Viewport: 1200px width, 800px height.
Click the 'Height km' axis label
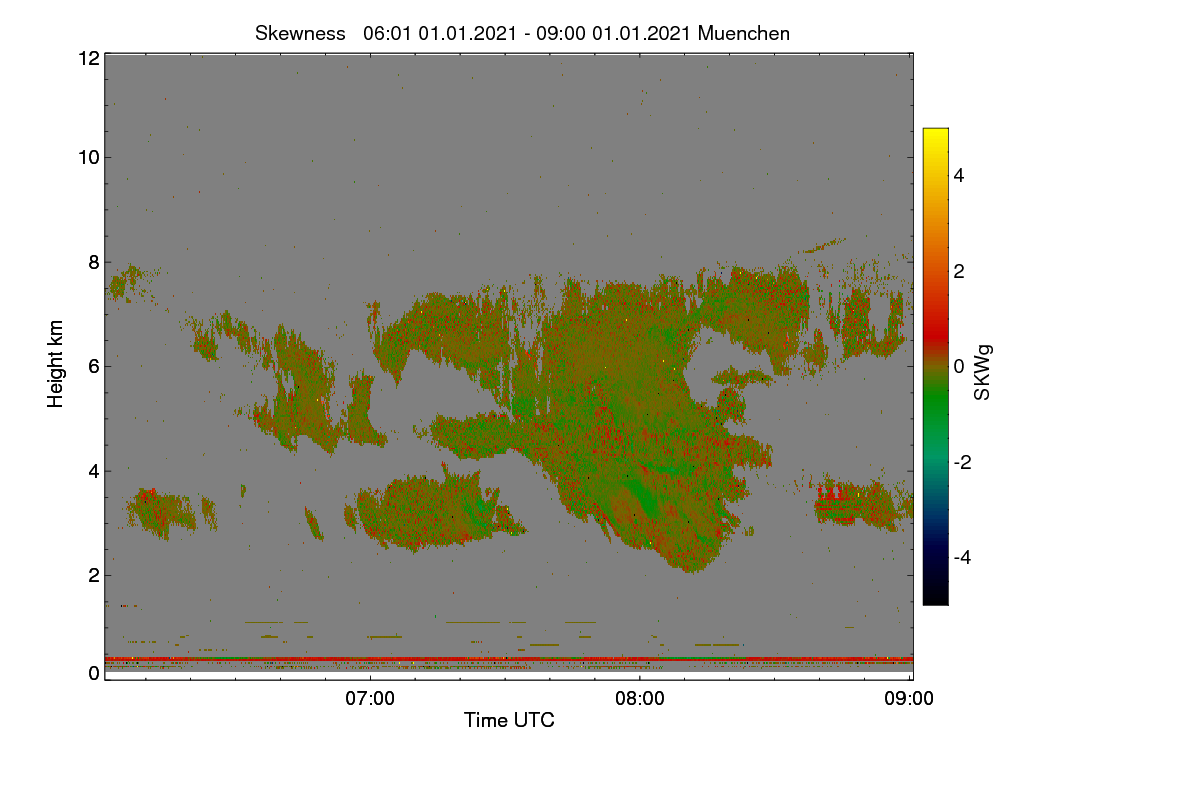56,365
